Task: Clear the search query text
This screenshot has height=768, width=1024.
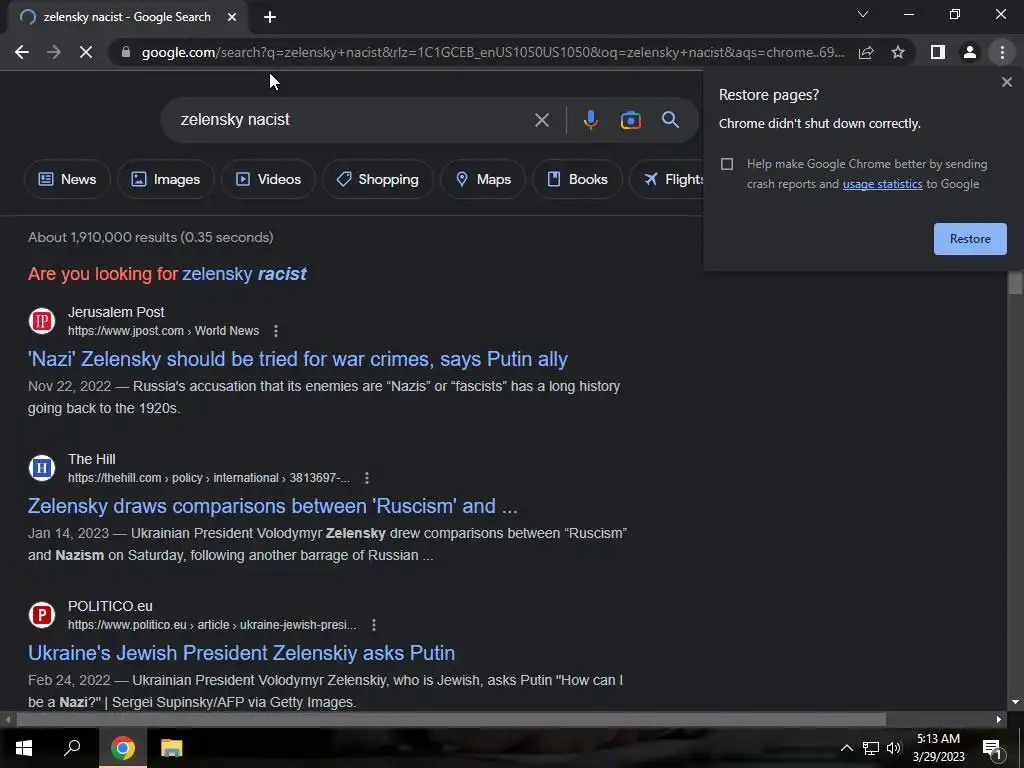Action: [x=541, y=120]
